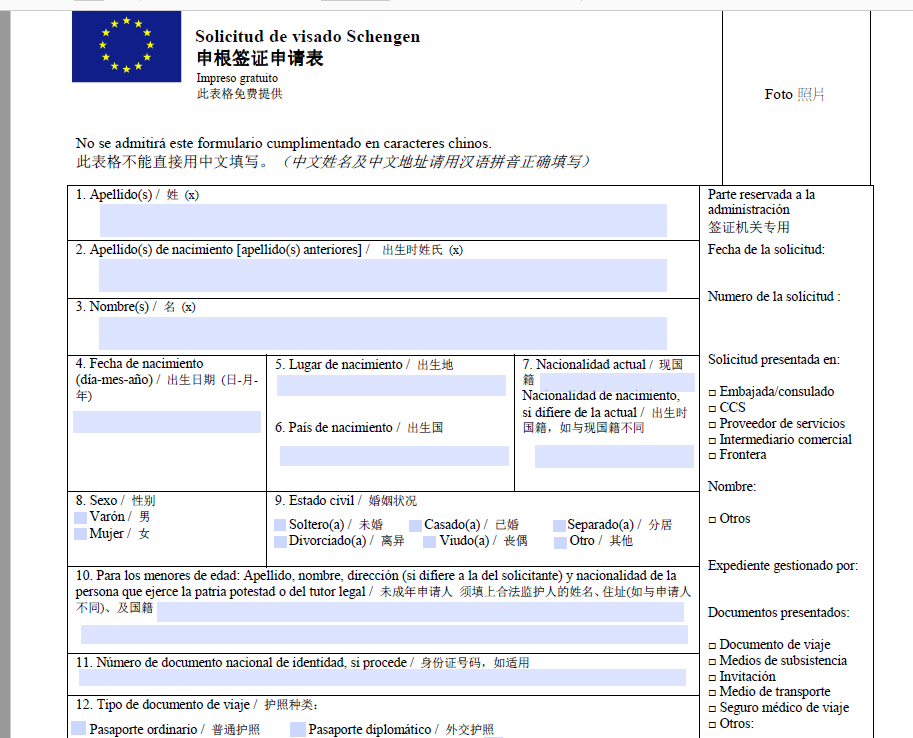Click the 'Documento de viaje' text
The width and height of the screenshot is (913, 738).
click(775, 645)
